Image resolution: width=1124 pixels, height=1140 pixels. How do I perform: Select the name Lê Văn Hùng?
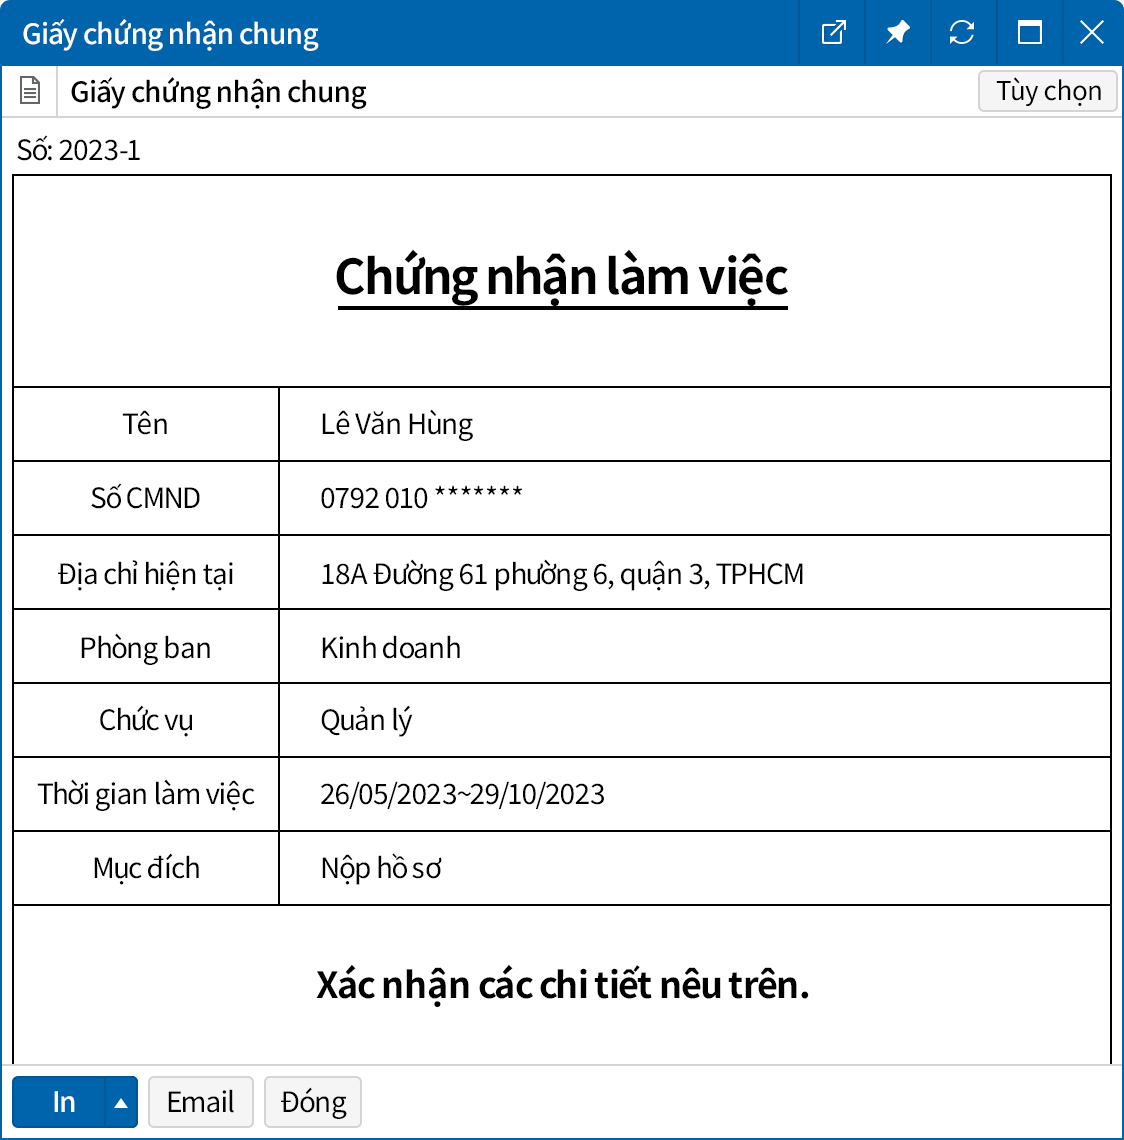pyautogui.click(x=397, y=425)
